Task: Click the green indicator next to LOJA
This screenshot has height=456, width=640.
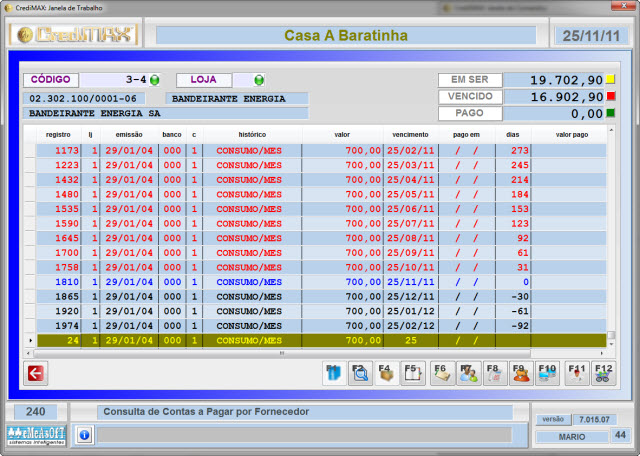Action: click(x=259, y=80)
